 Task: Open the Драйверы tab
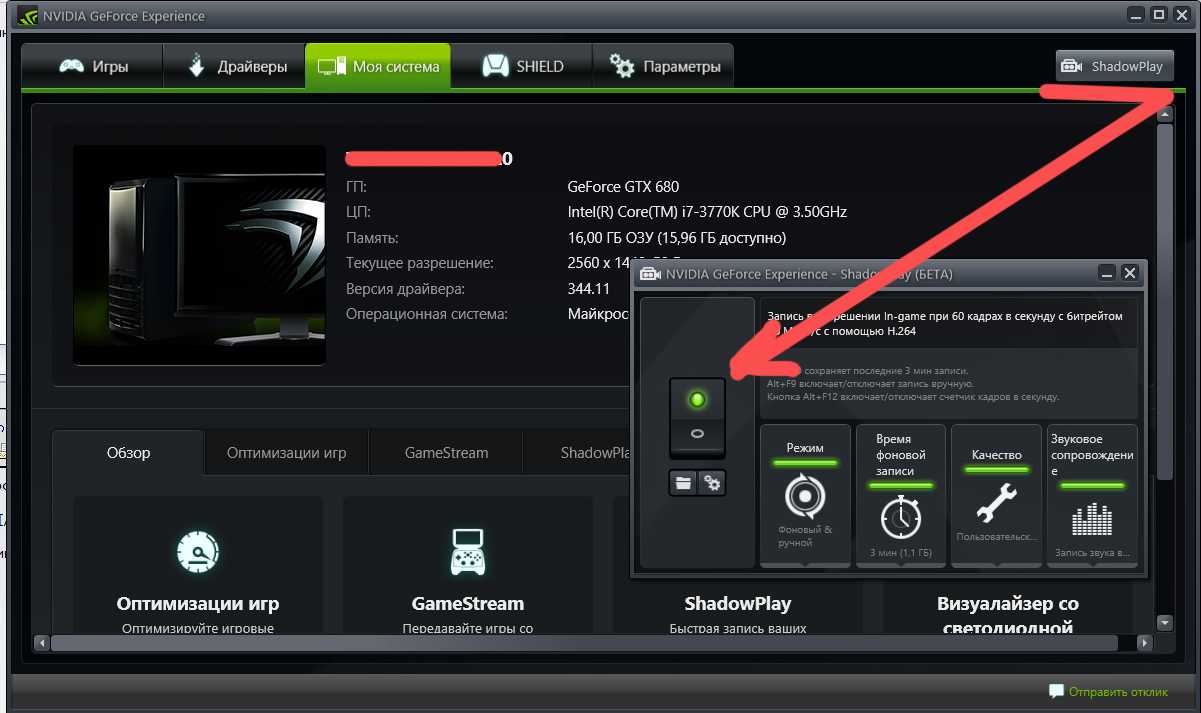point(237,67)
